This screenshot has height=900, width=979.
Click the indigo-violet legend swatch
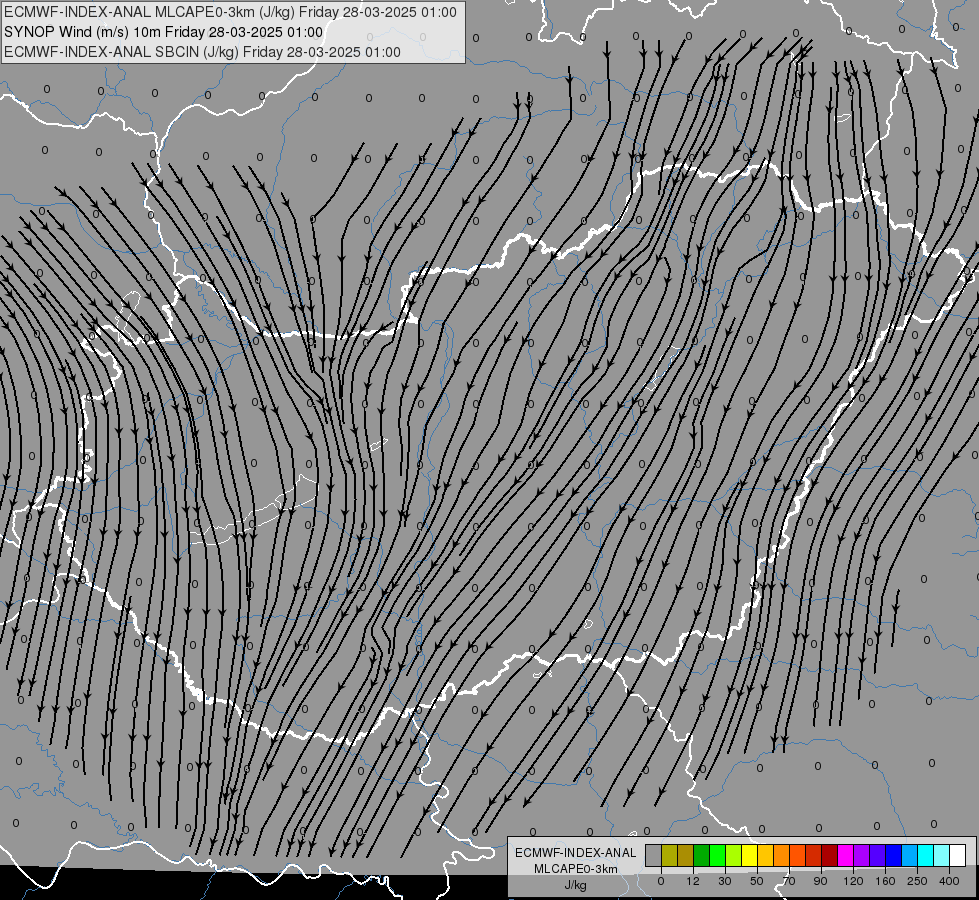(x=878, y=855)
